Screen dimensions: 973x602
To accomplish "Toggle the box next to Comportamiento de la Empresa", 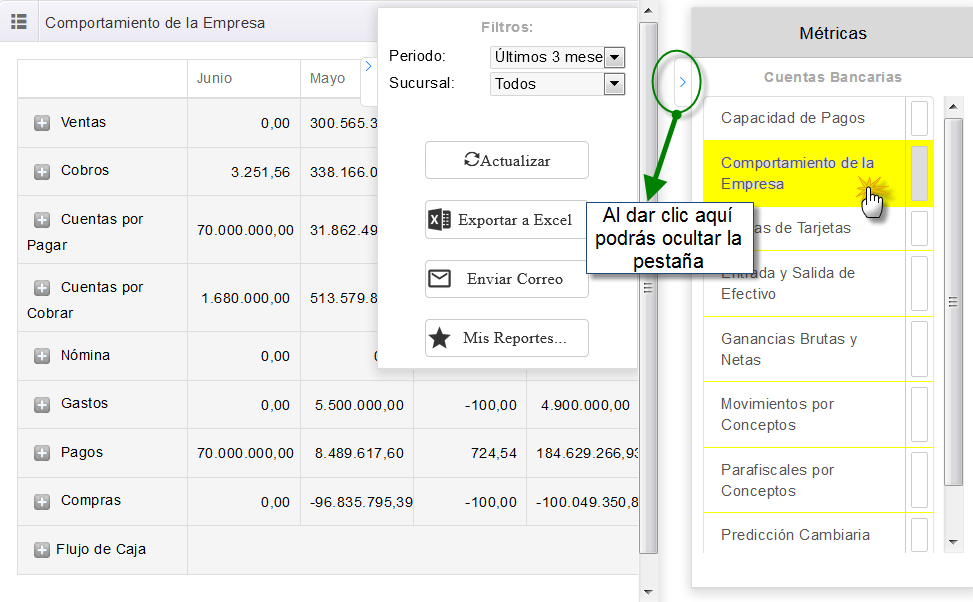I will [x=919, y=173].
